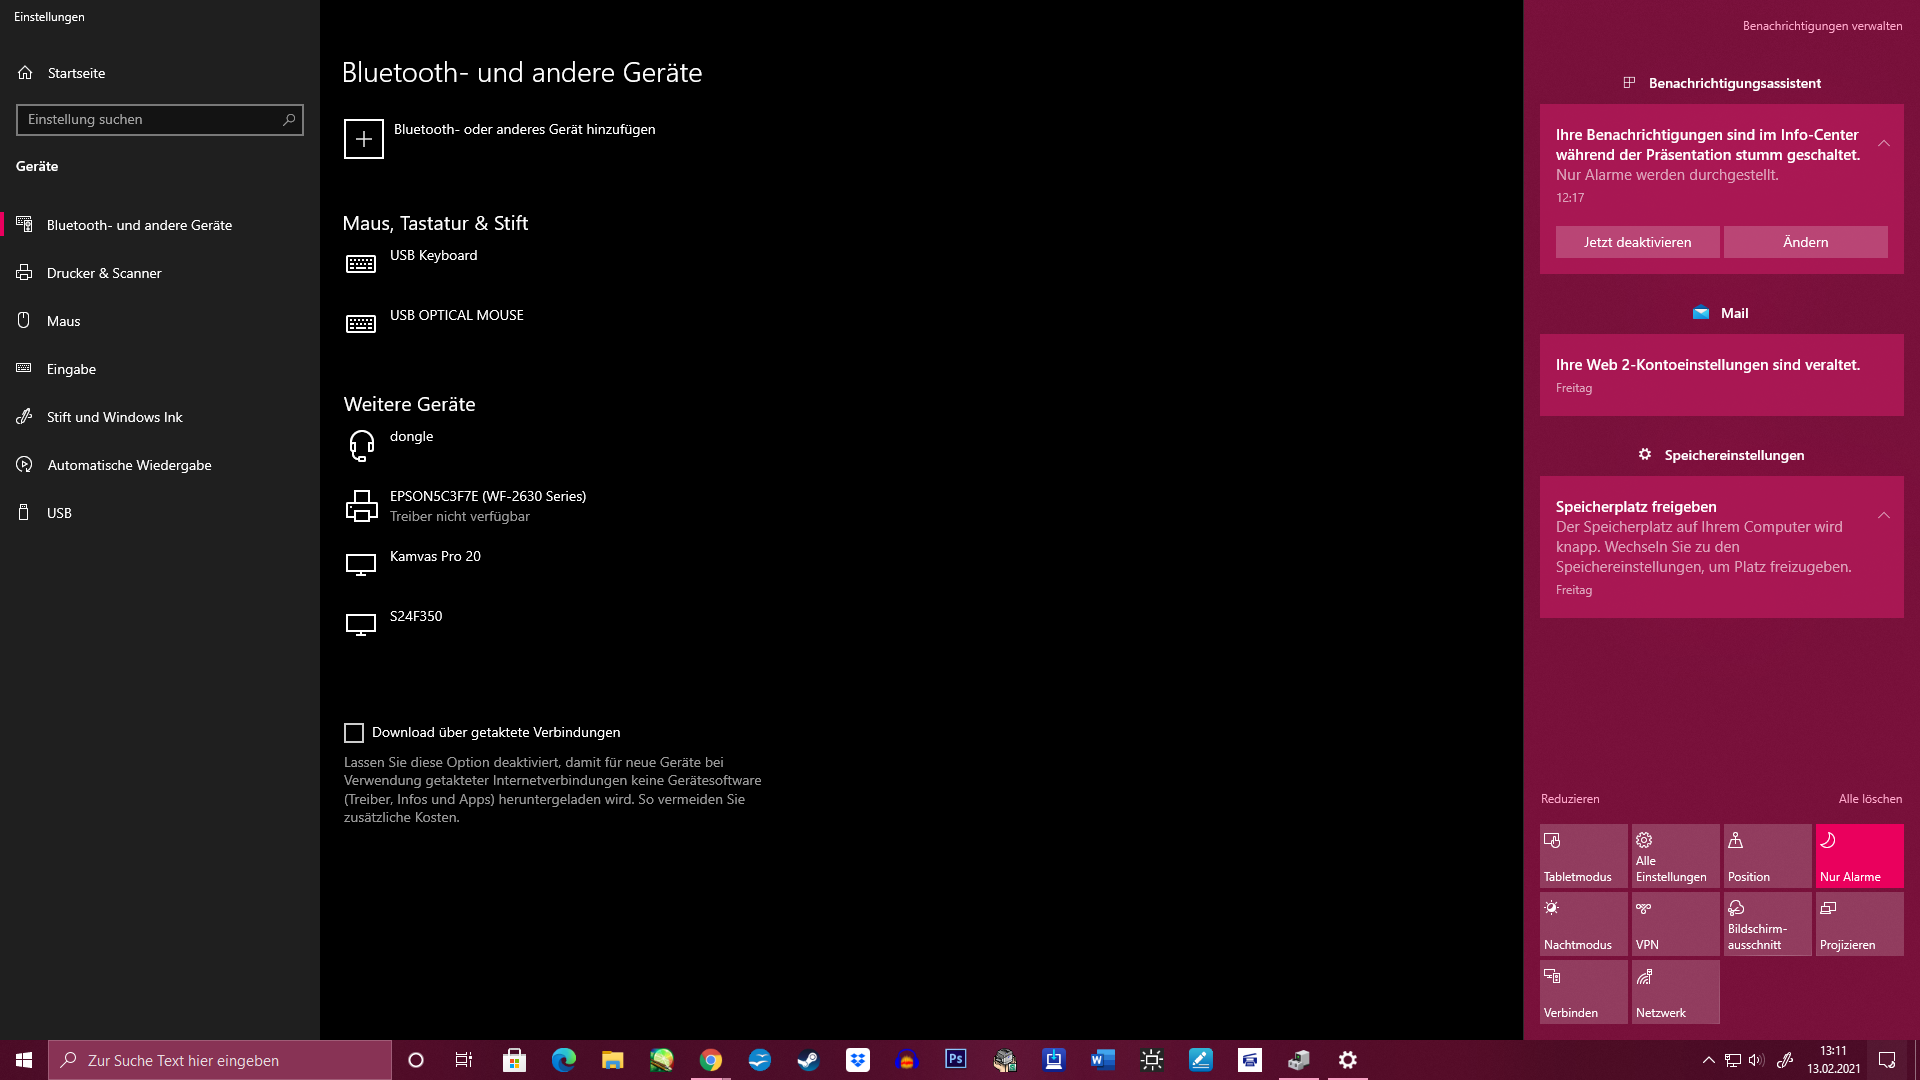The image size is (1920, 1080).
Task: Adjust the speaker volume in system tray
Action: pyautogui.click(x=1755, y=1060)
